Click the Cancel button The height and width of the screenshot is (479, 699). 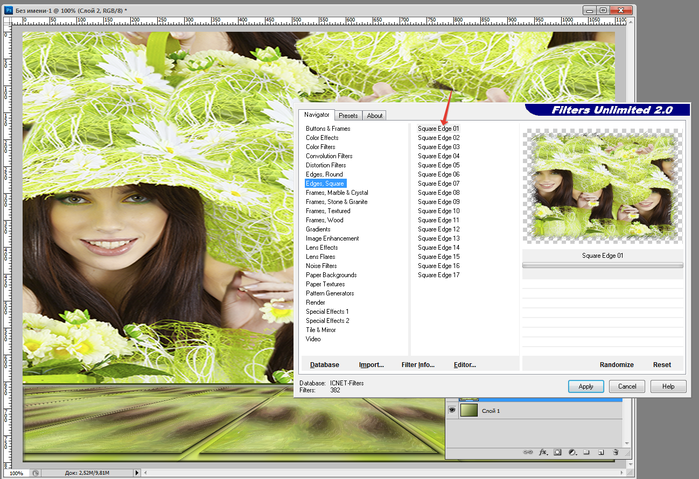click(627, 386)
